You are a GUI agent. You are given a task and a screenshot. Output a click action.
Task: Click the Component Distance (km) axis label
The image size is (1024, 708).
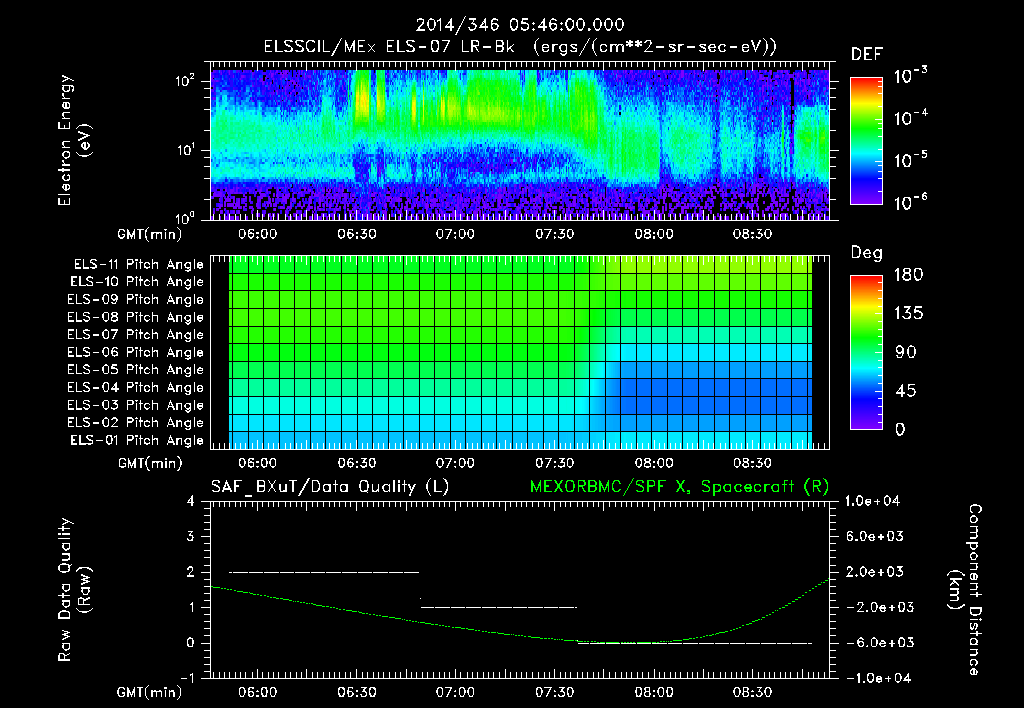[965, 590]
